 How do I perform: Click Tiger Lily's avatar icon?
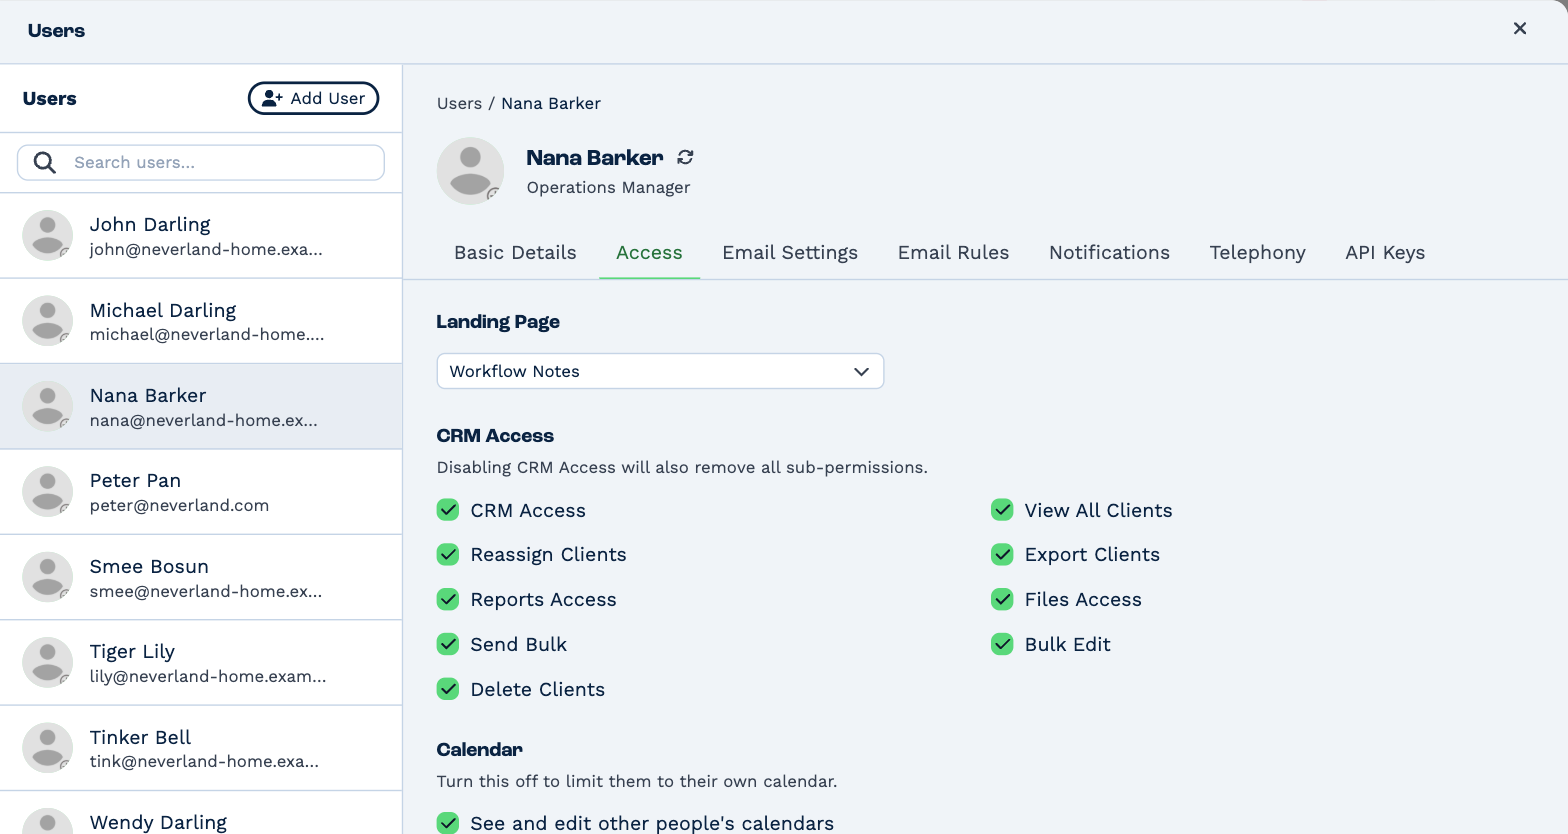tap(48, 662)
